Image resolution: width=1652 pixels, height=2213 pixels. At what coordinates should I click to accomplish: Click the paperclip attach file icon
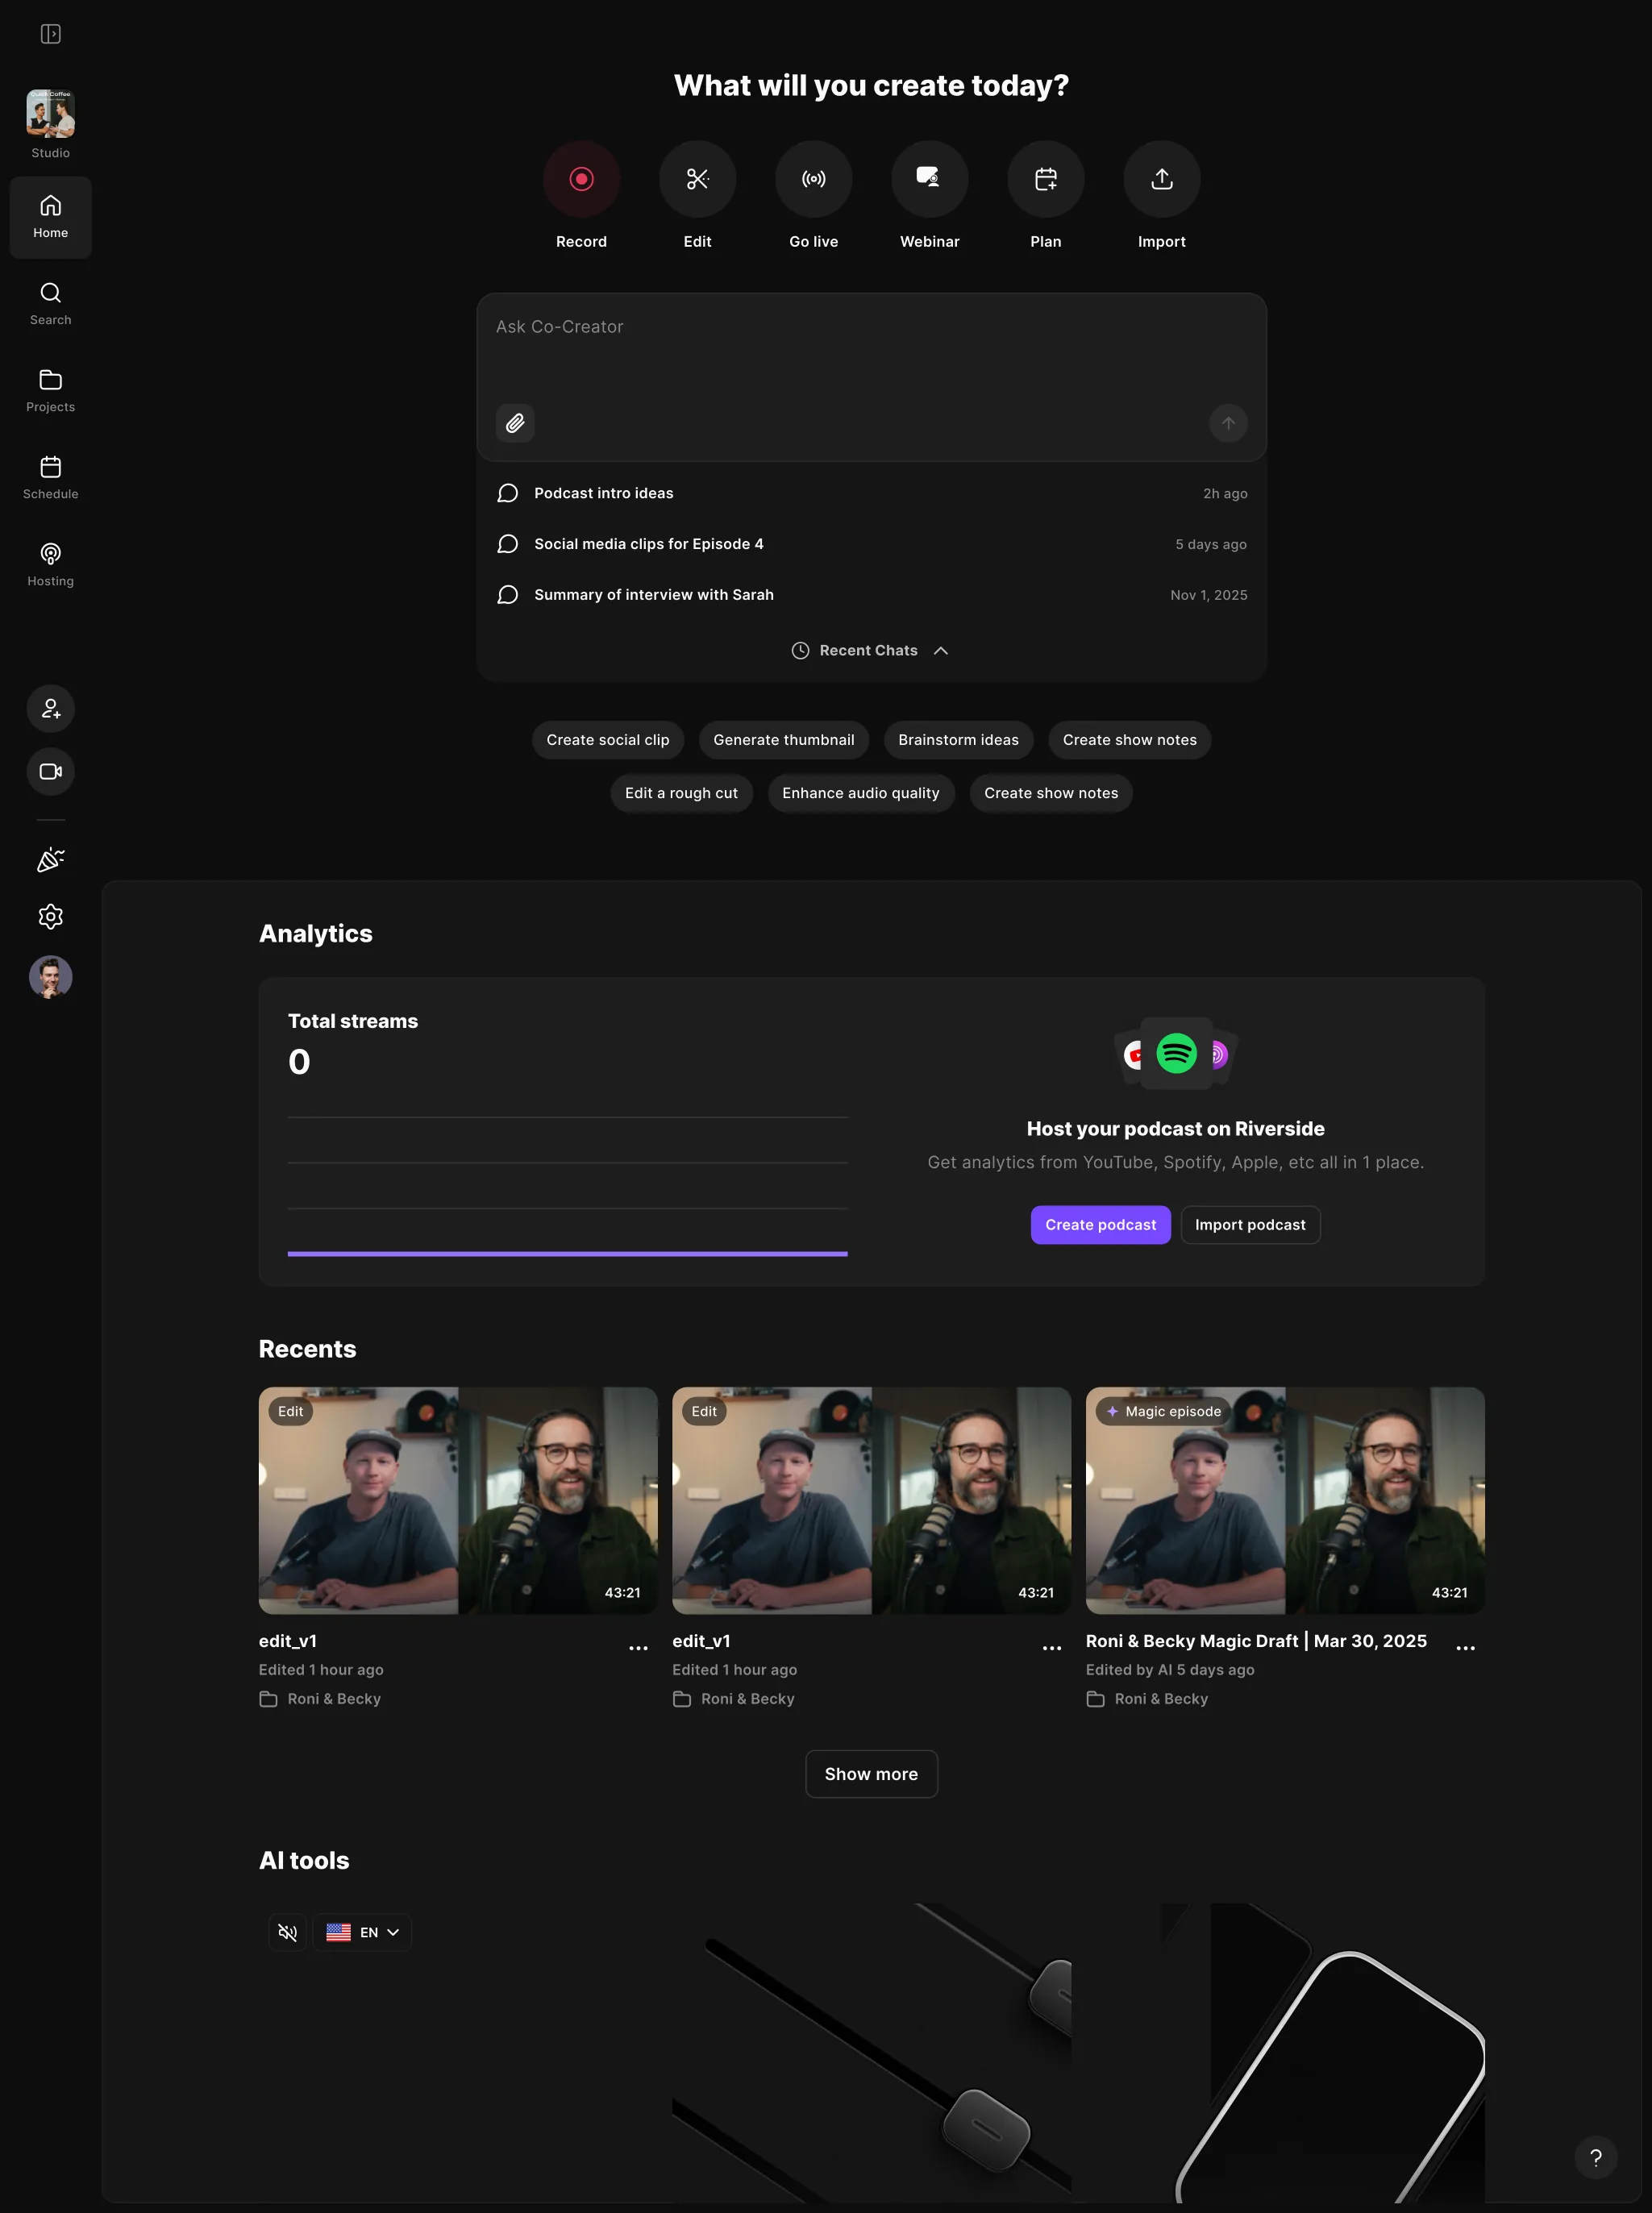515,423
